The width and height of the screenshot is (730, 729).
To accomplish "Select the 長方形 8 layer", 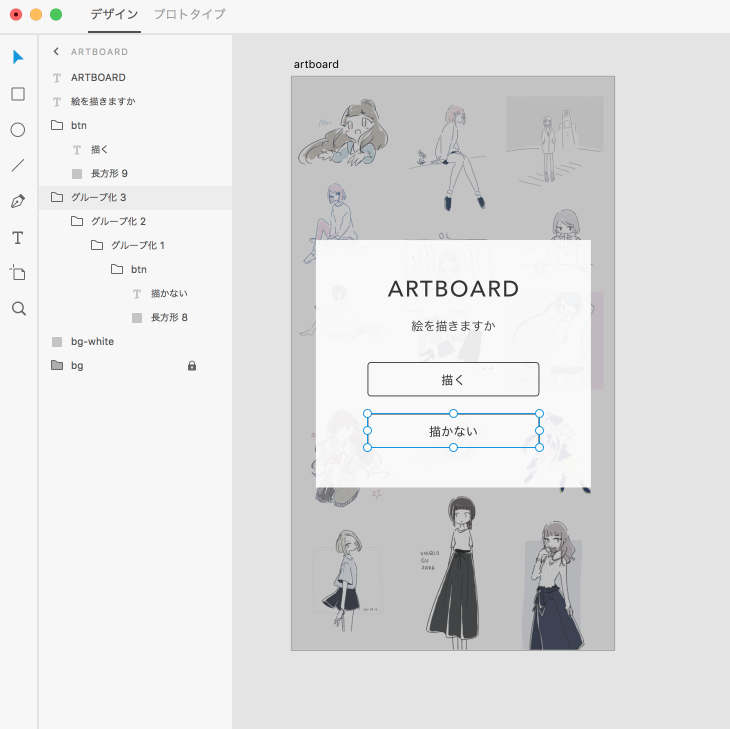I will (135, 317).
